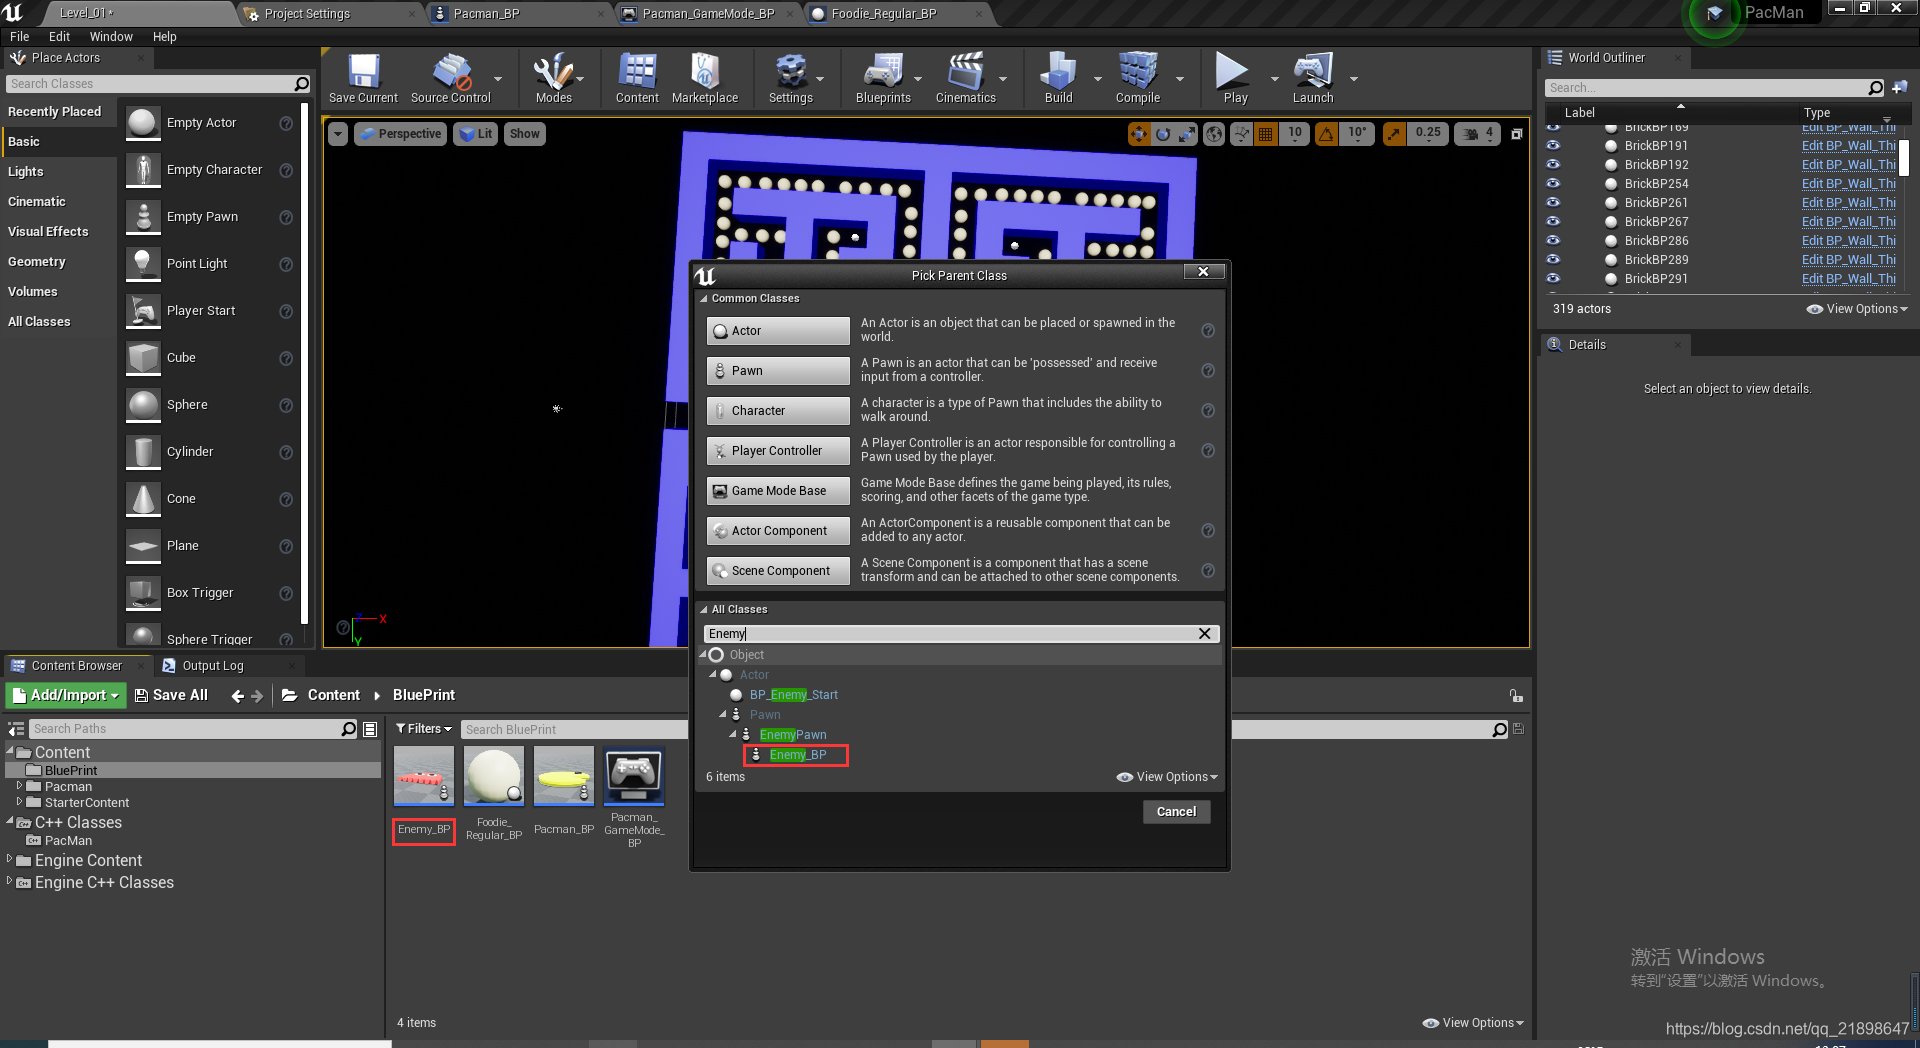This screenshot has height=1048, width=1920.
Task: Cancel the Pick Parent Class dialog
Action: point(1176,812)
